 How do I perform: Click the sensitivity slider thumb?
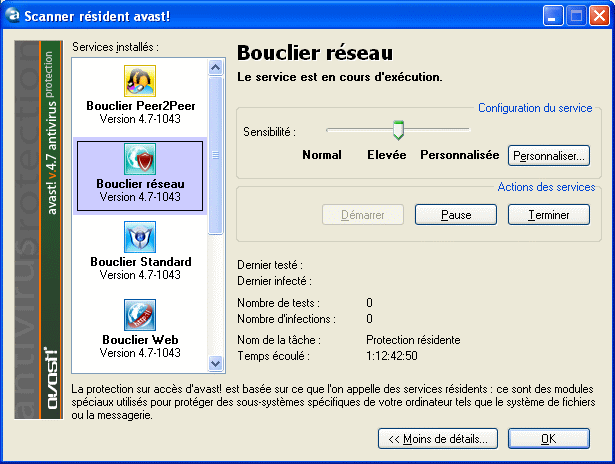[398, 130]
